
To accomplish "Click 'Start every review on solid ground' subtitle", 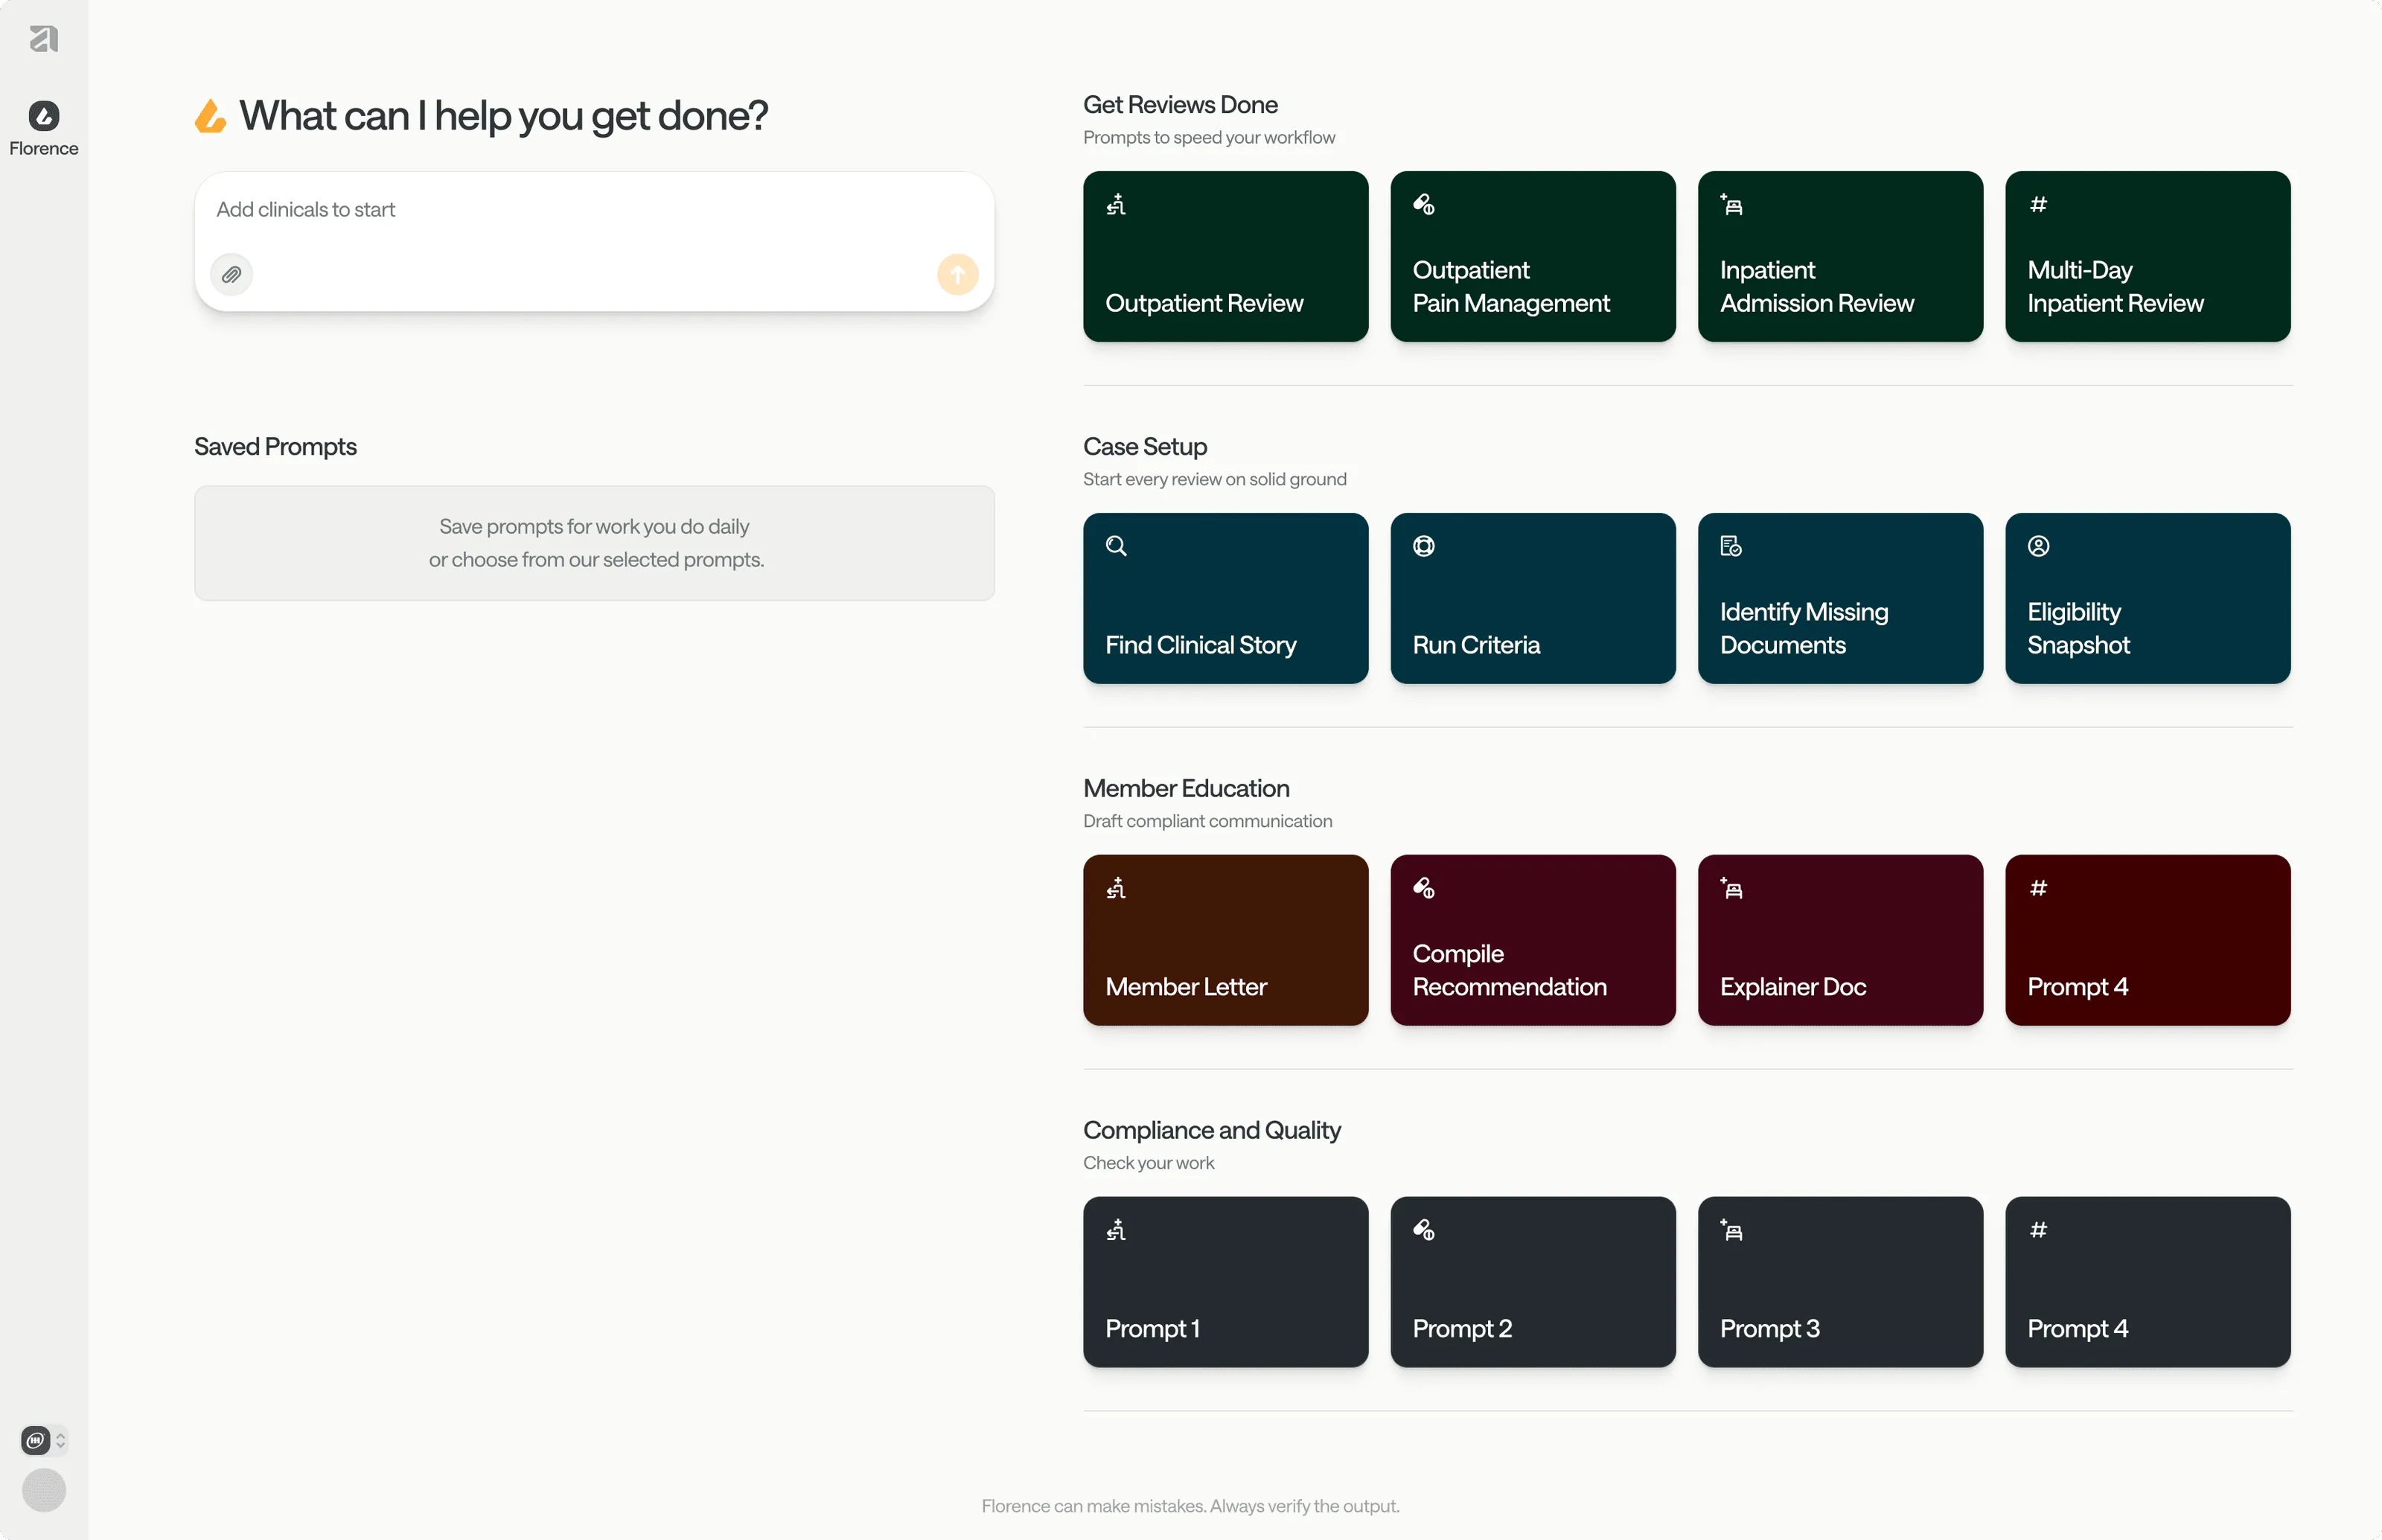I will coord(1215,480).
